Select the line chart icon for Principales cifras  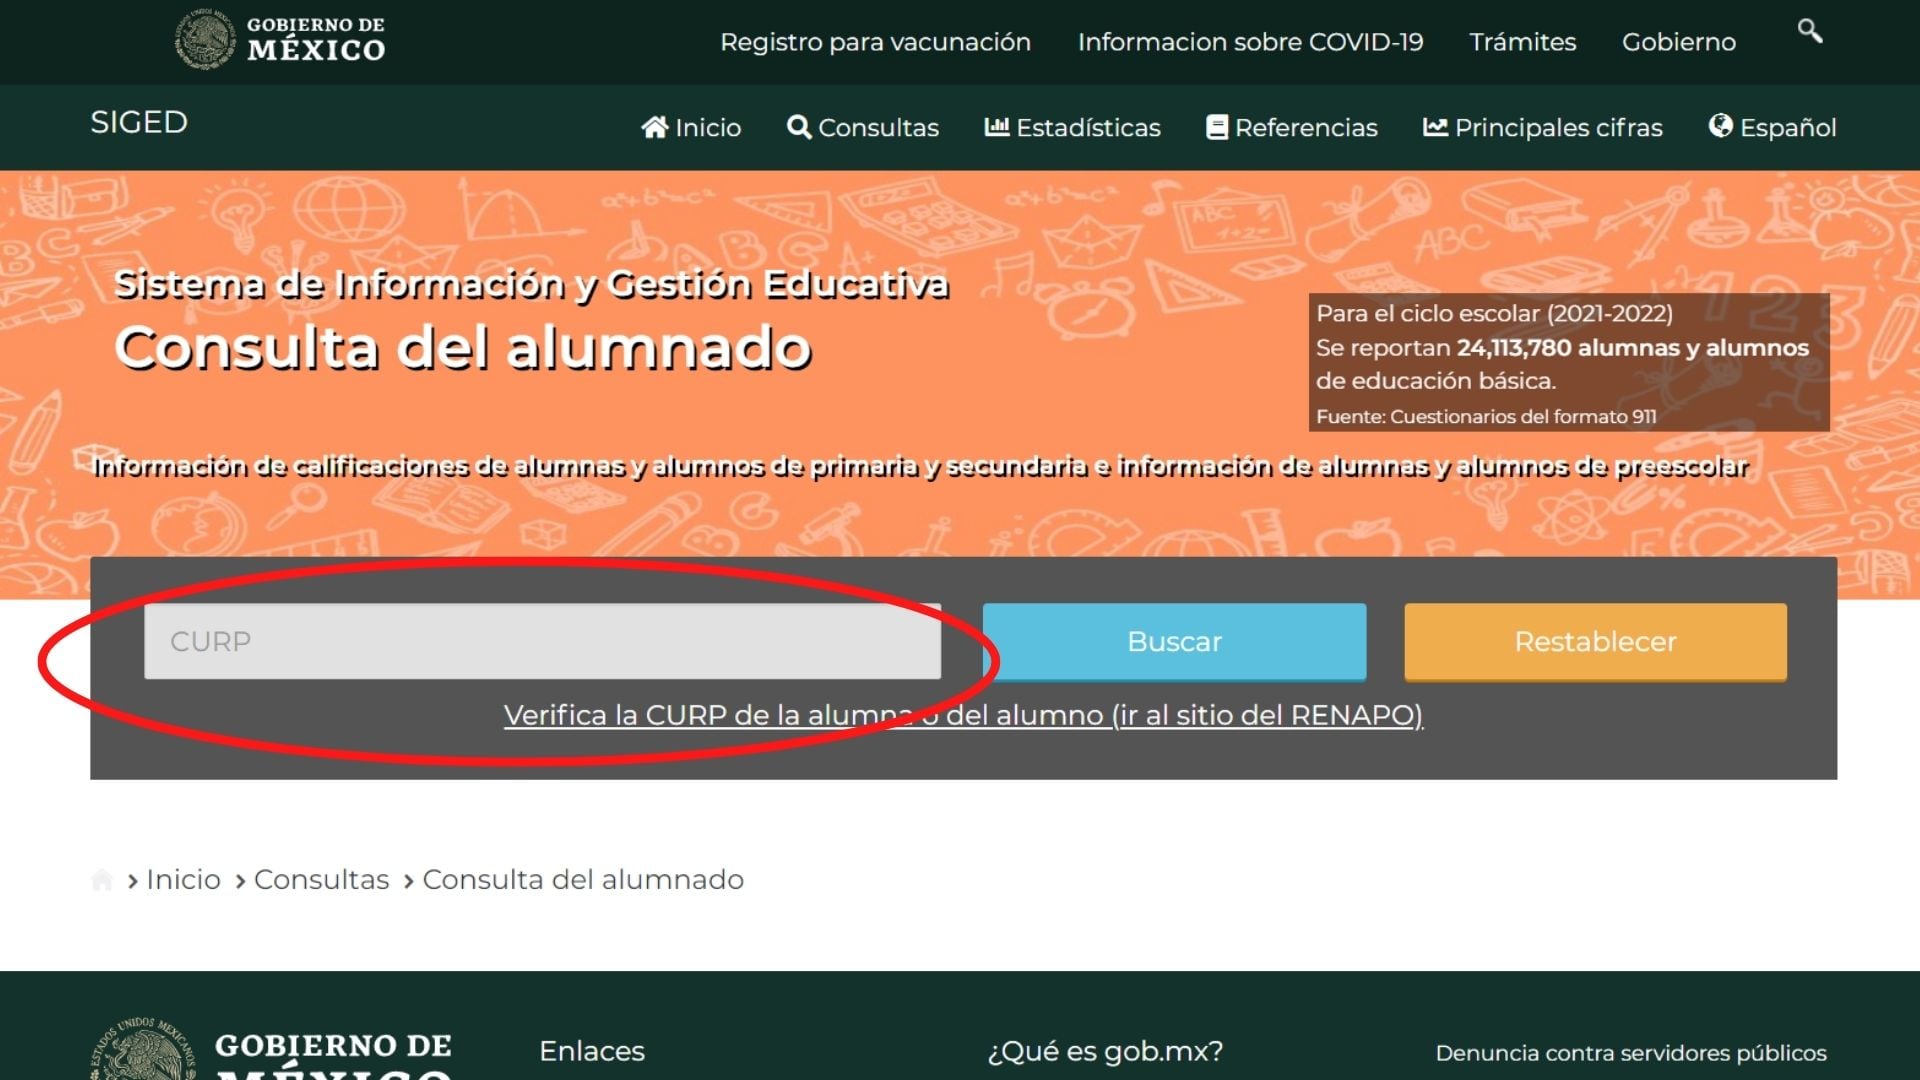tap(1434, 127)
